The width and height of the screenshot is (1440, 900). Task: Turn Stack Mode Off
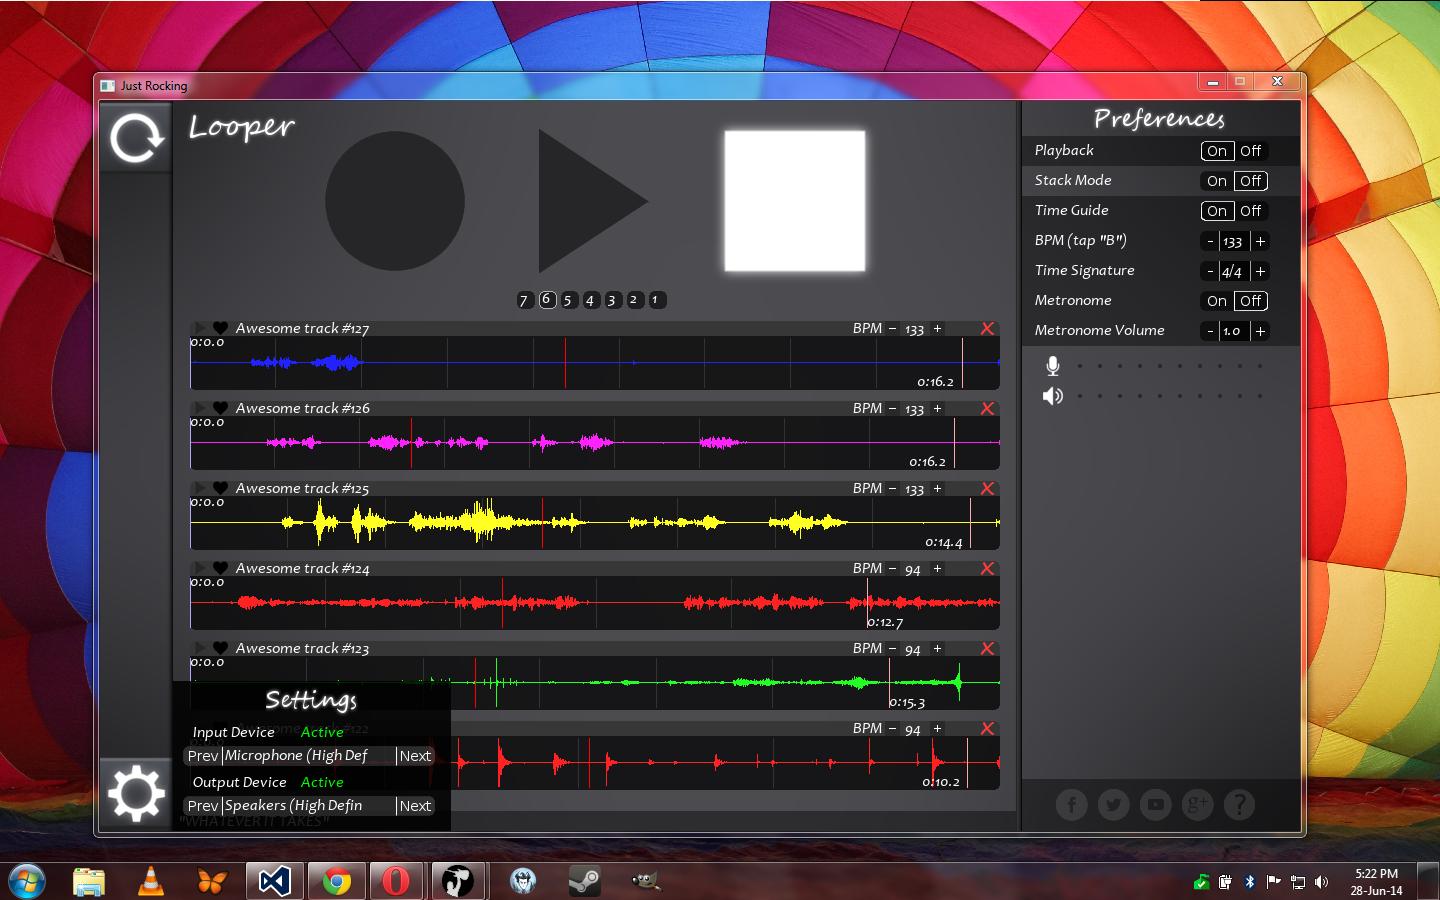[1251, 181]
